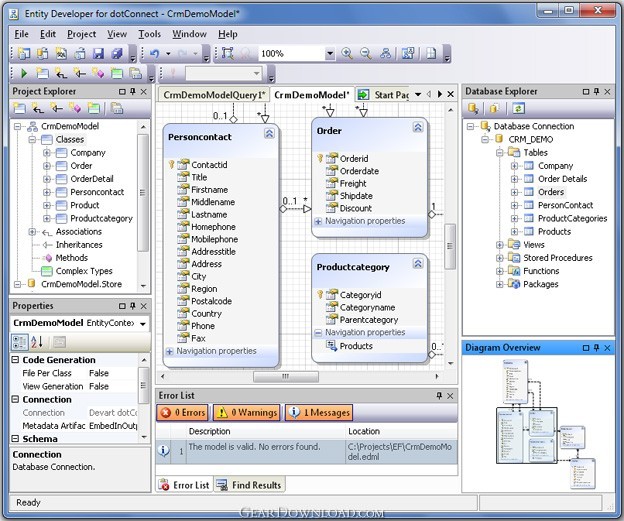Click the Export Diagram image icon
The width and height of the screenshot is (624, 521).
click(x=408, y=53)
